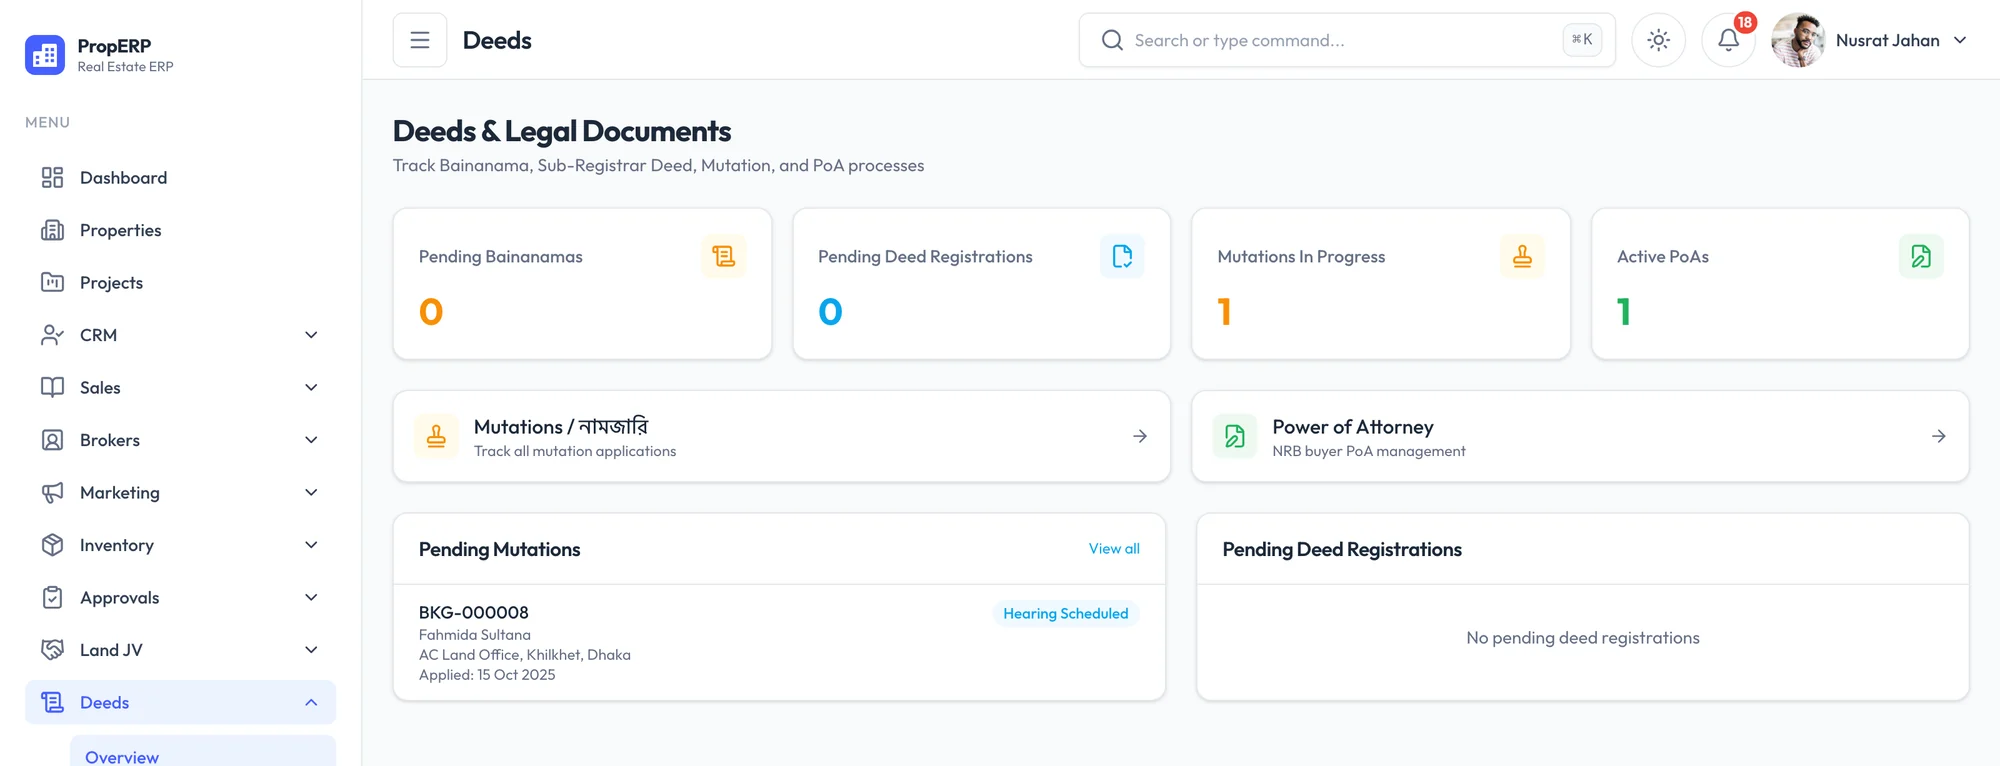The image size is (2000, 766).
Task: Click the Pending Bainanamas scroll icon
Action: point(723,256)
